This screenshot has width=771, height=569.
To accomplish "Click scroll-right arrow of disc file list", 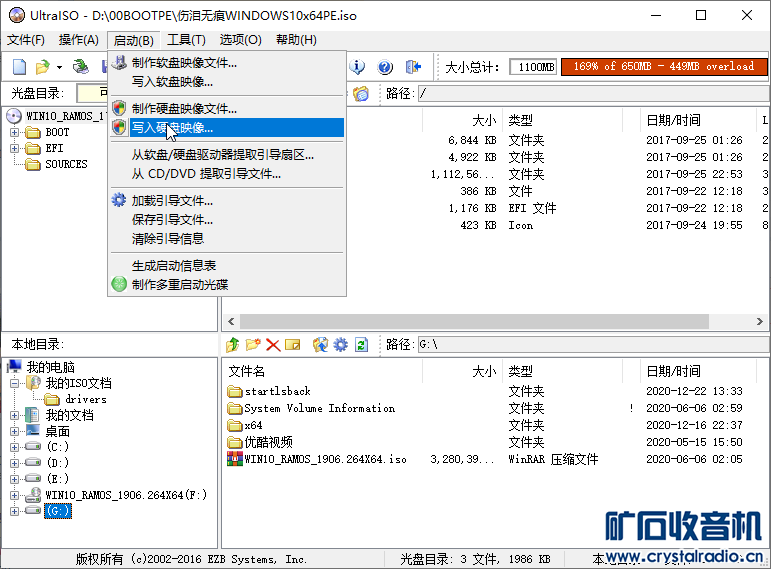I will [760, 322].
